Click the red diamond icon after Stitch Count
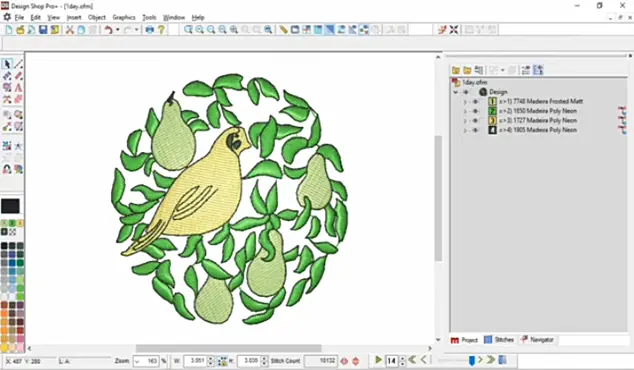 coord(355,361)
